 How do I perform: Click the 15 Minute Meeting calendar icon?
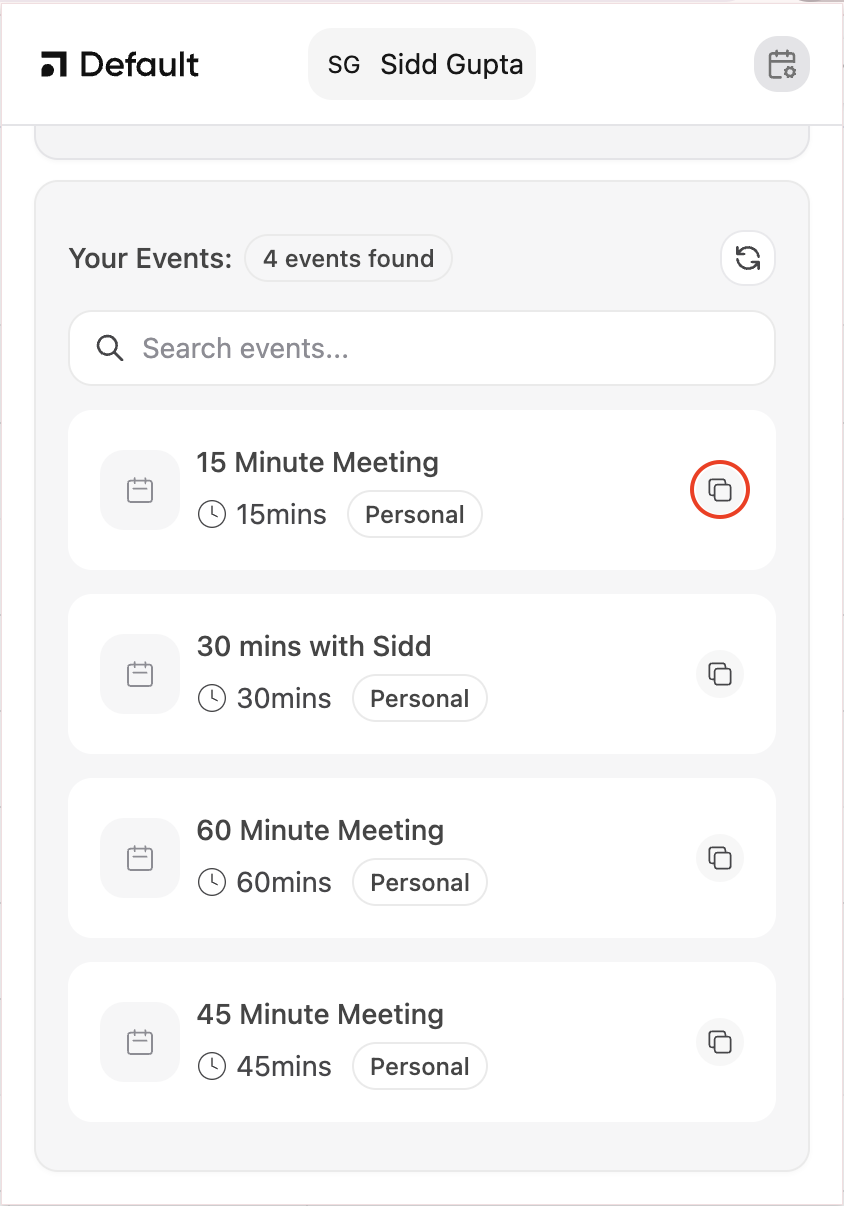click(140, 490)
